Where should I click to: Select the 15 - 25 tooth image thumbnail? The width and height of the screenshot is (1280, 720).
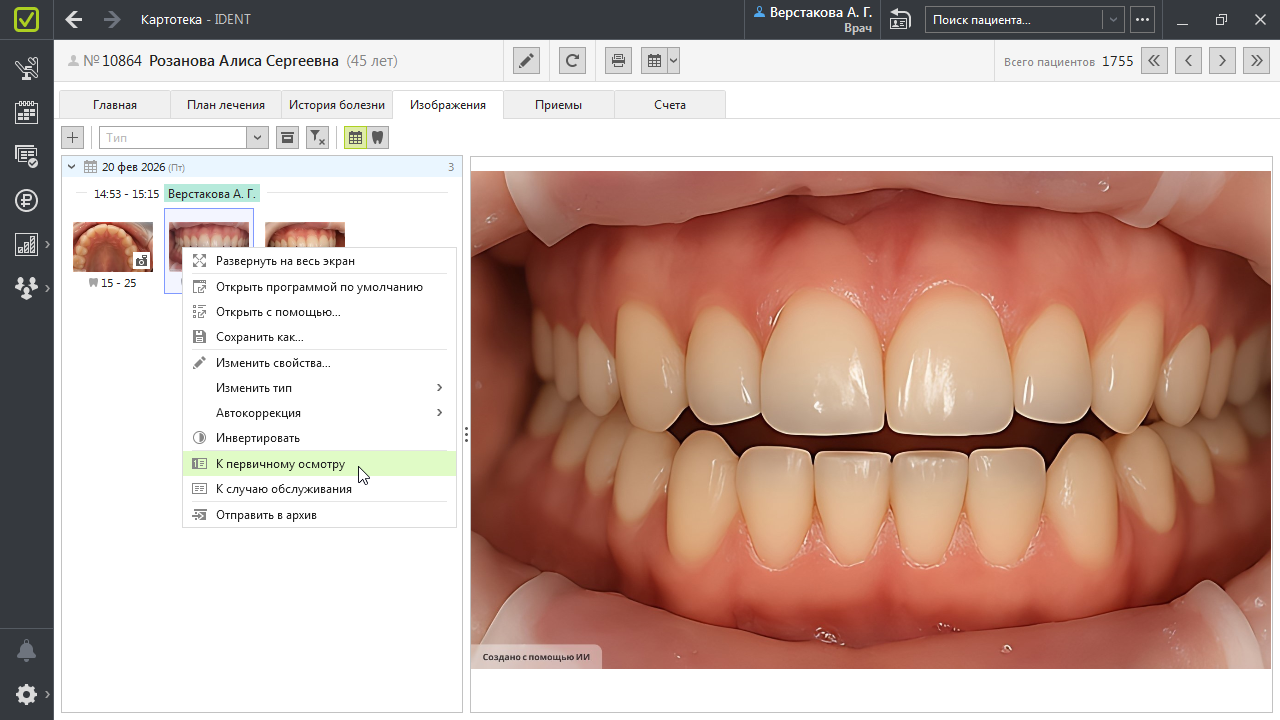[x=112, y=247]
